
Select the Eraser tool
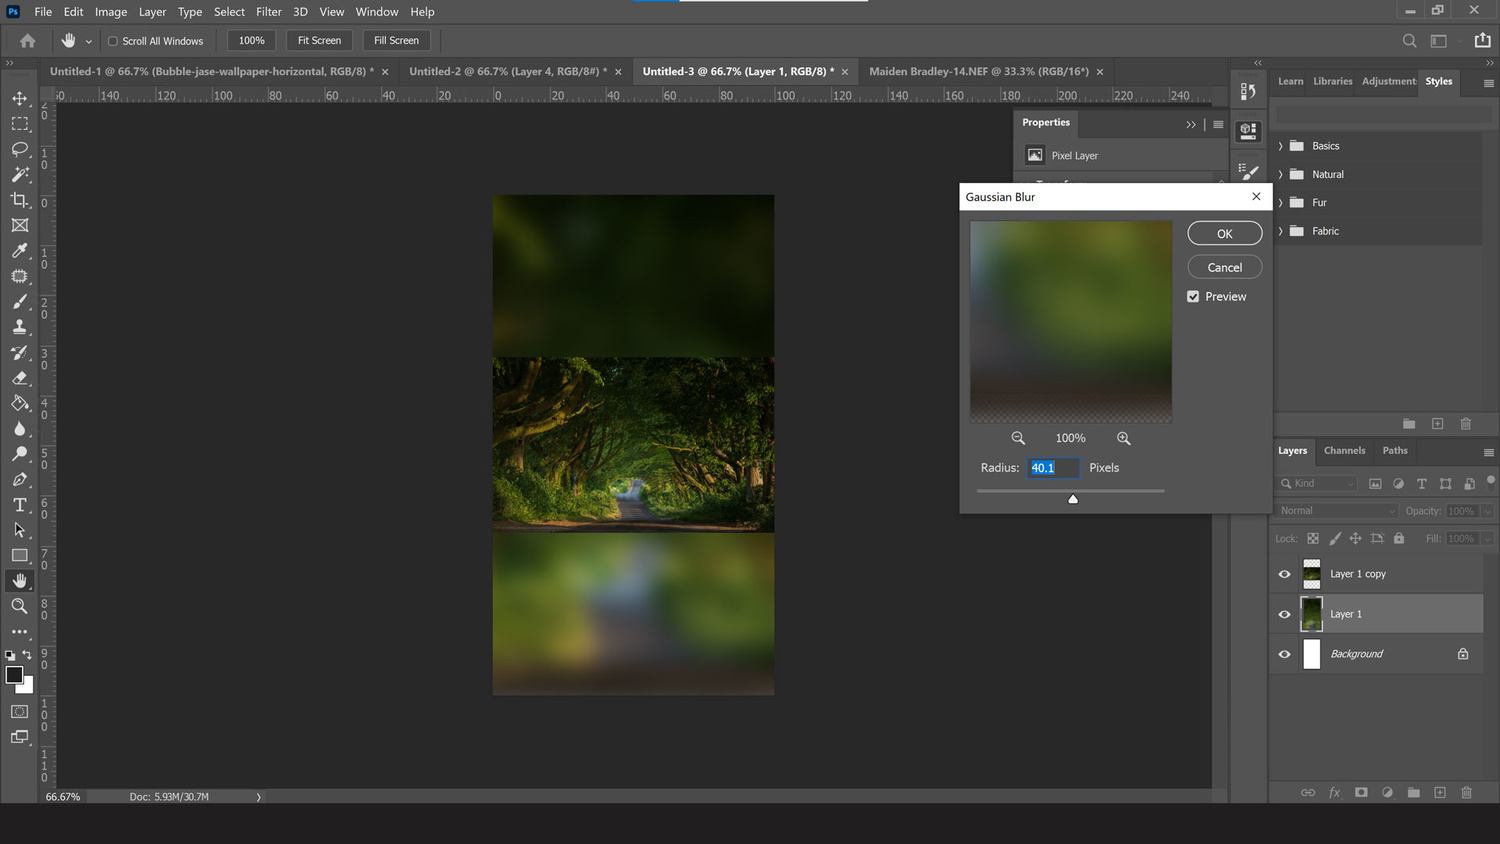click(x=19, y=378)
